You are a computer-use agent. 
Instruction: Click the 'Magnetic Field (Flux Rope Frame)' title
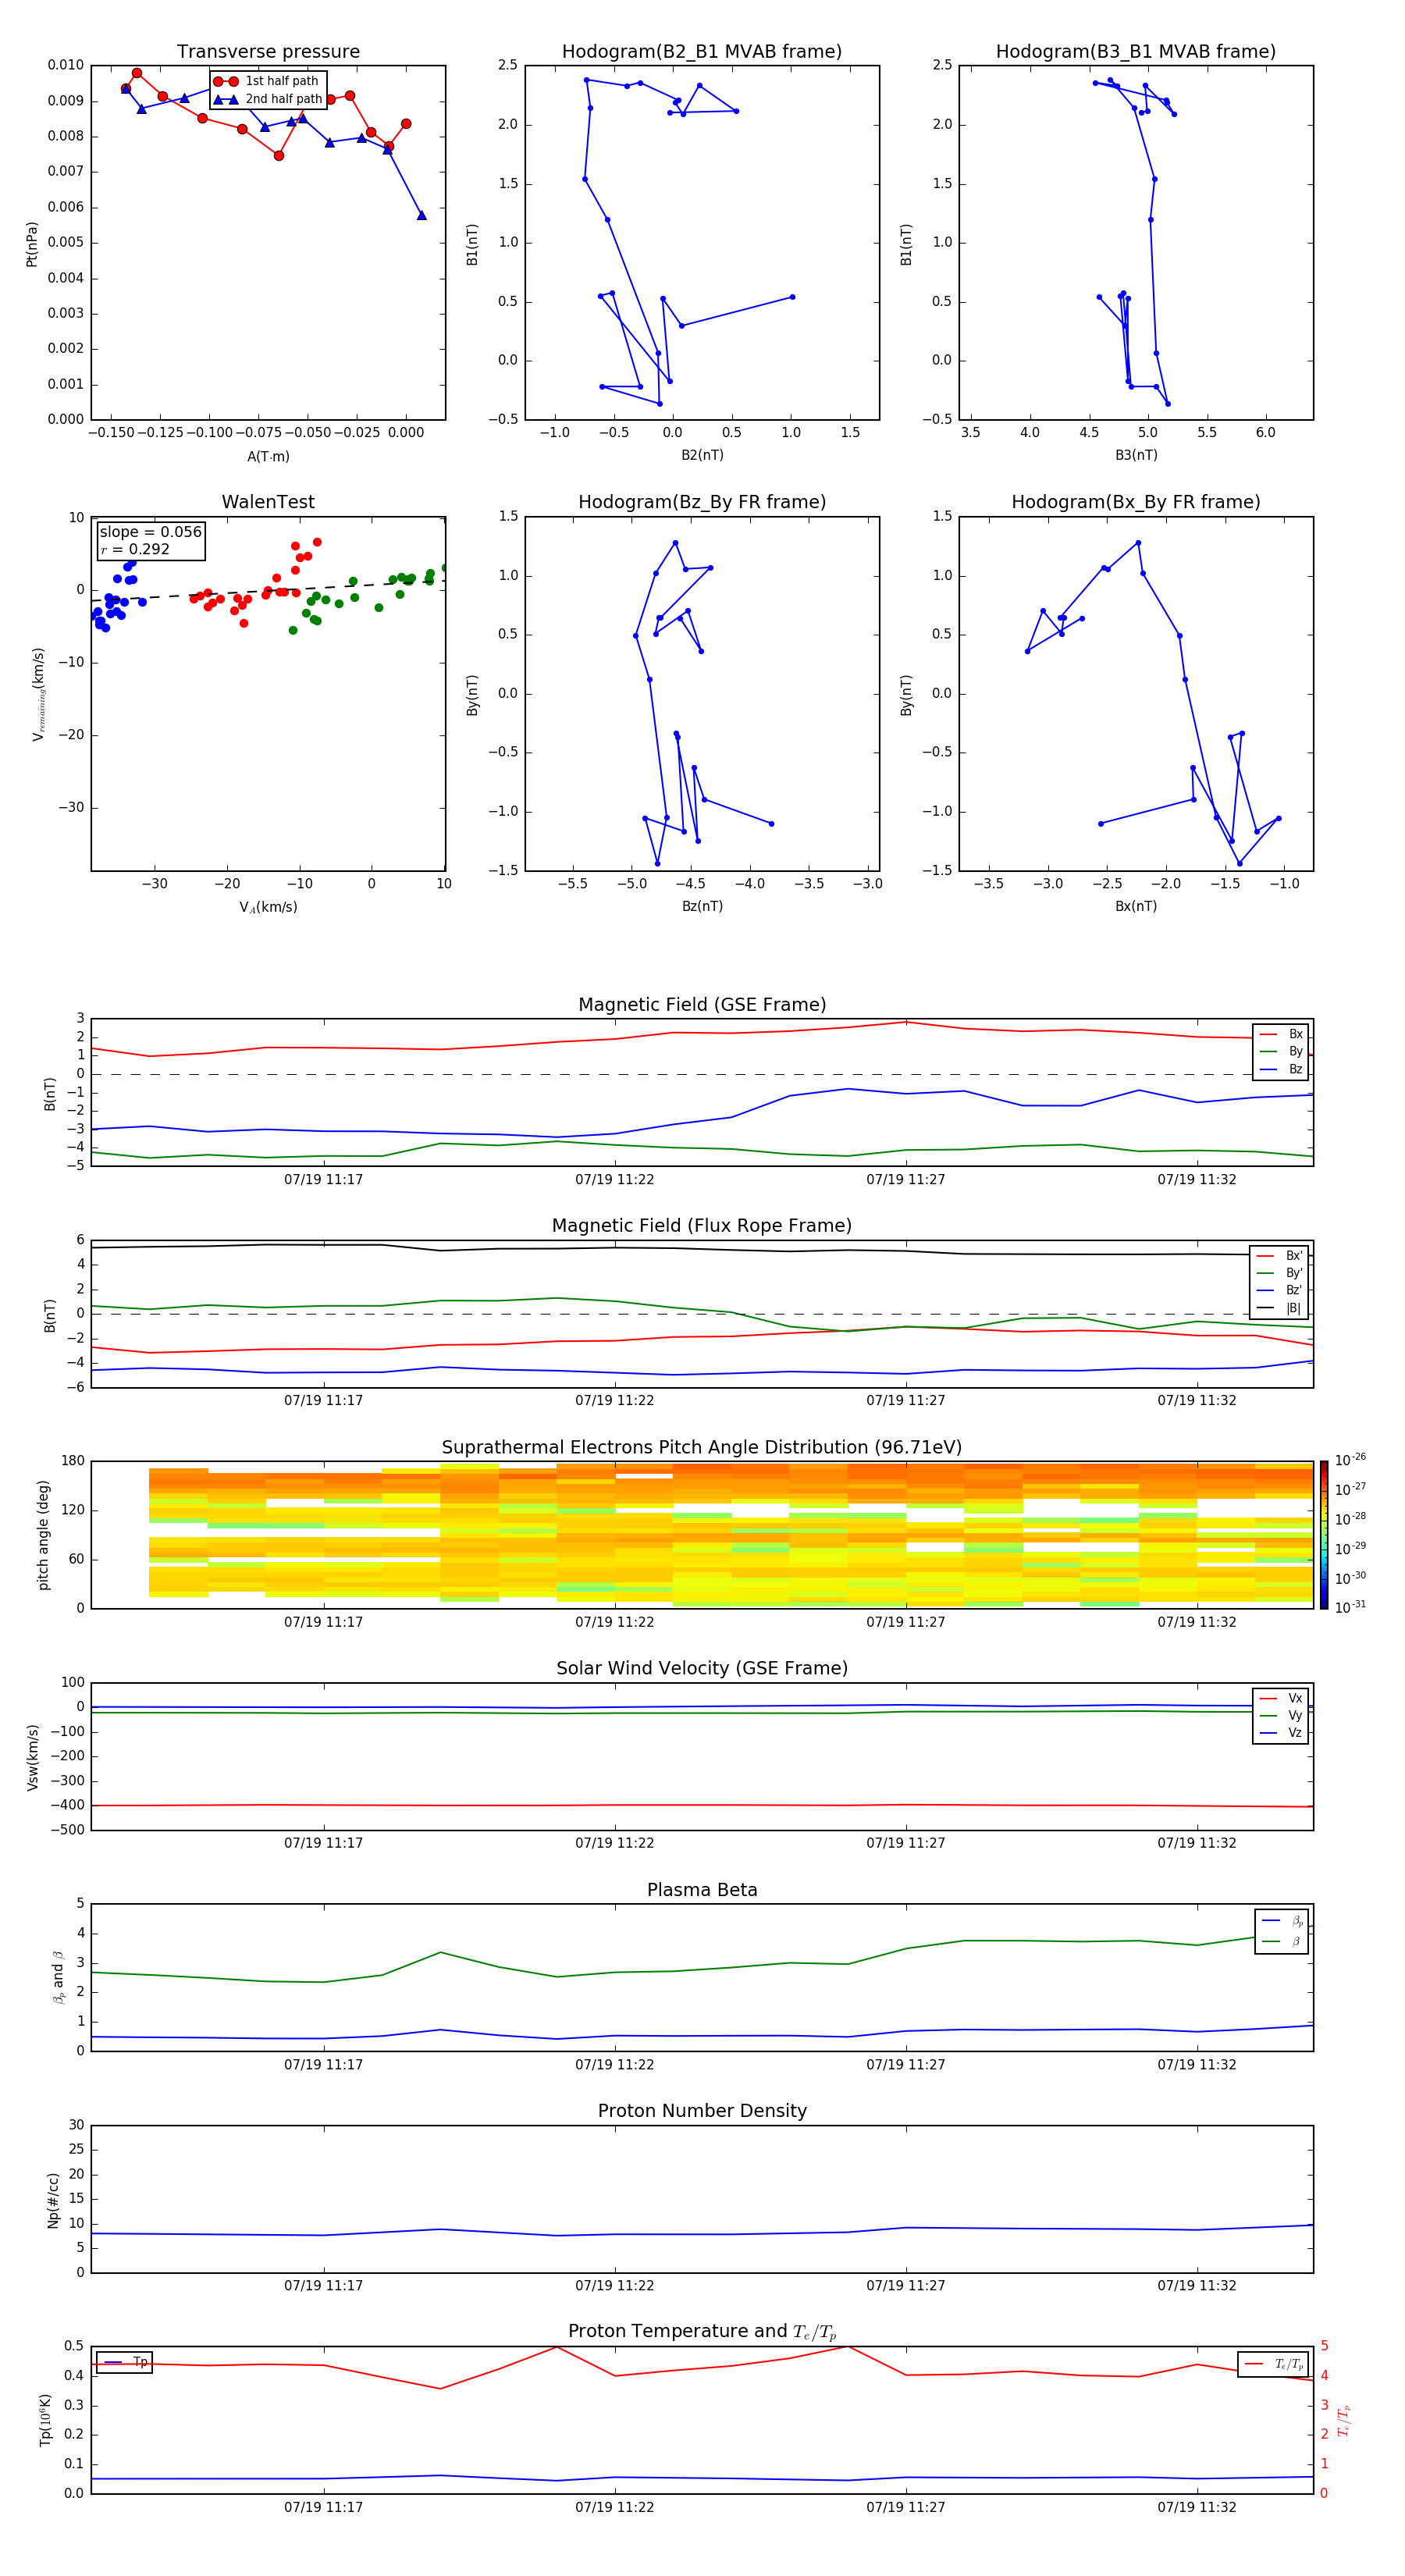coord(702,1226)
